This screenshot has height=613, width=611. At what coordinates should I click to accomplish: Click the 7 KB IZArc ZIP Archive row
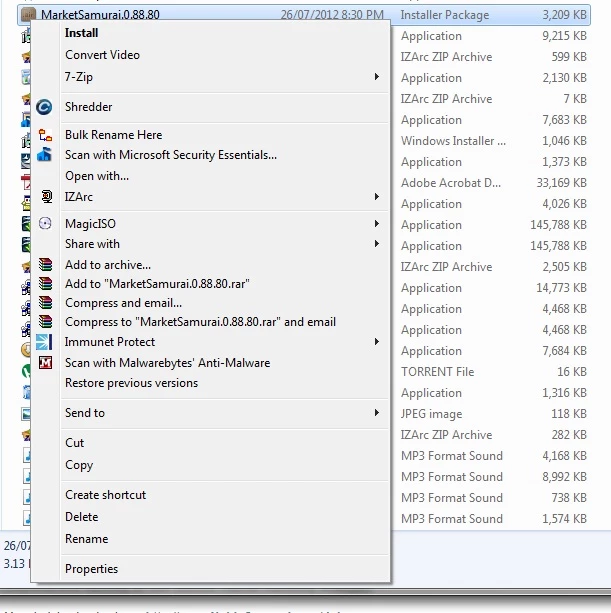click(x=494, y=99)
